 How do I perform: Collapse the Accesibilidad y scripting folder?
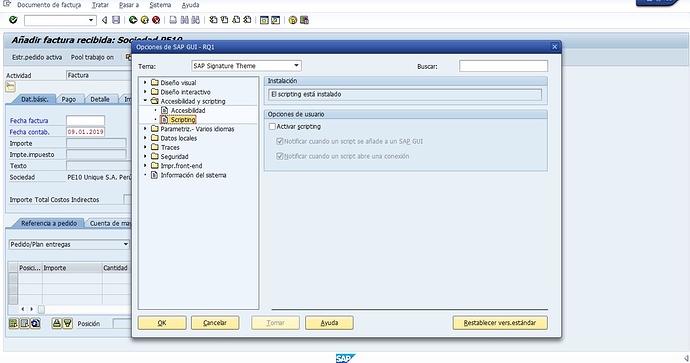point(145,101)
